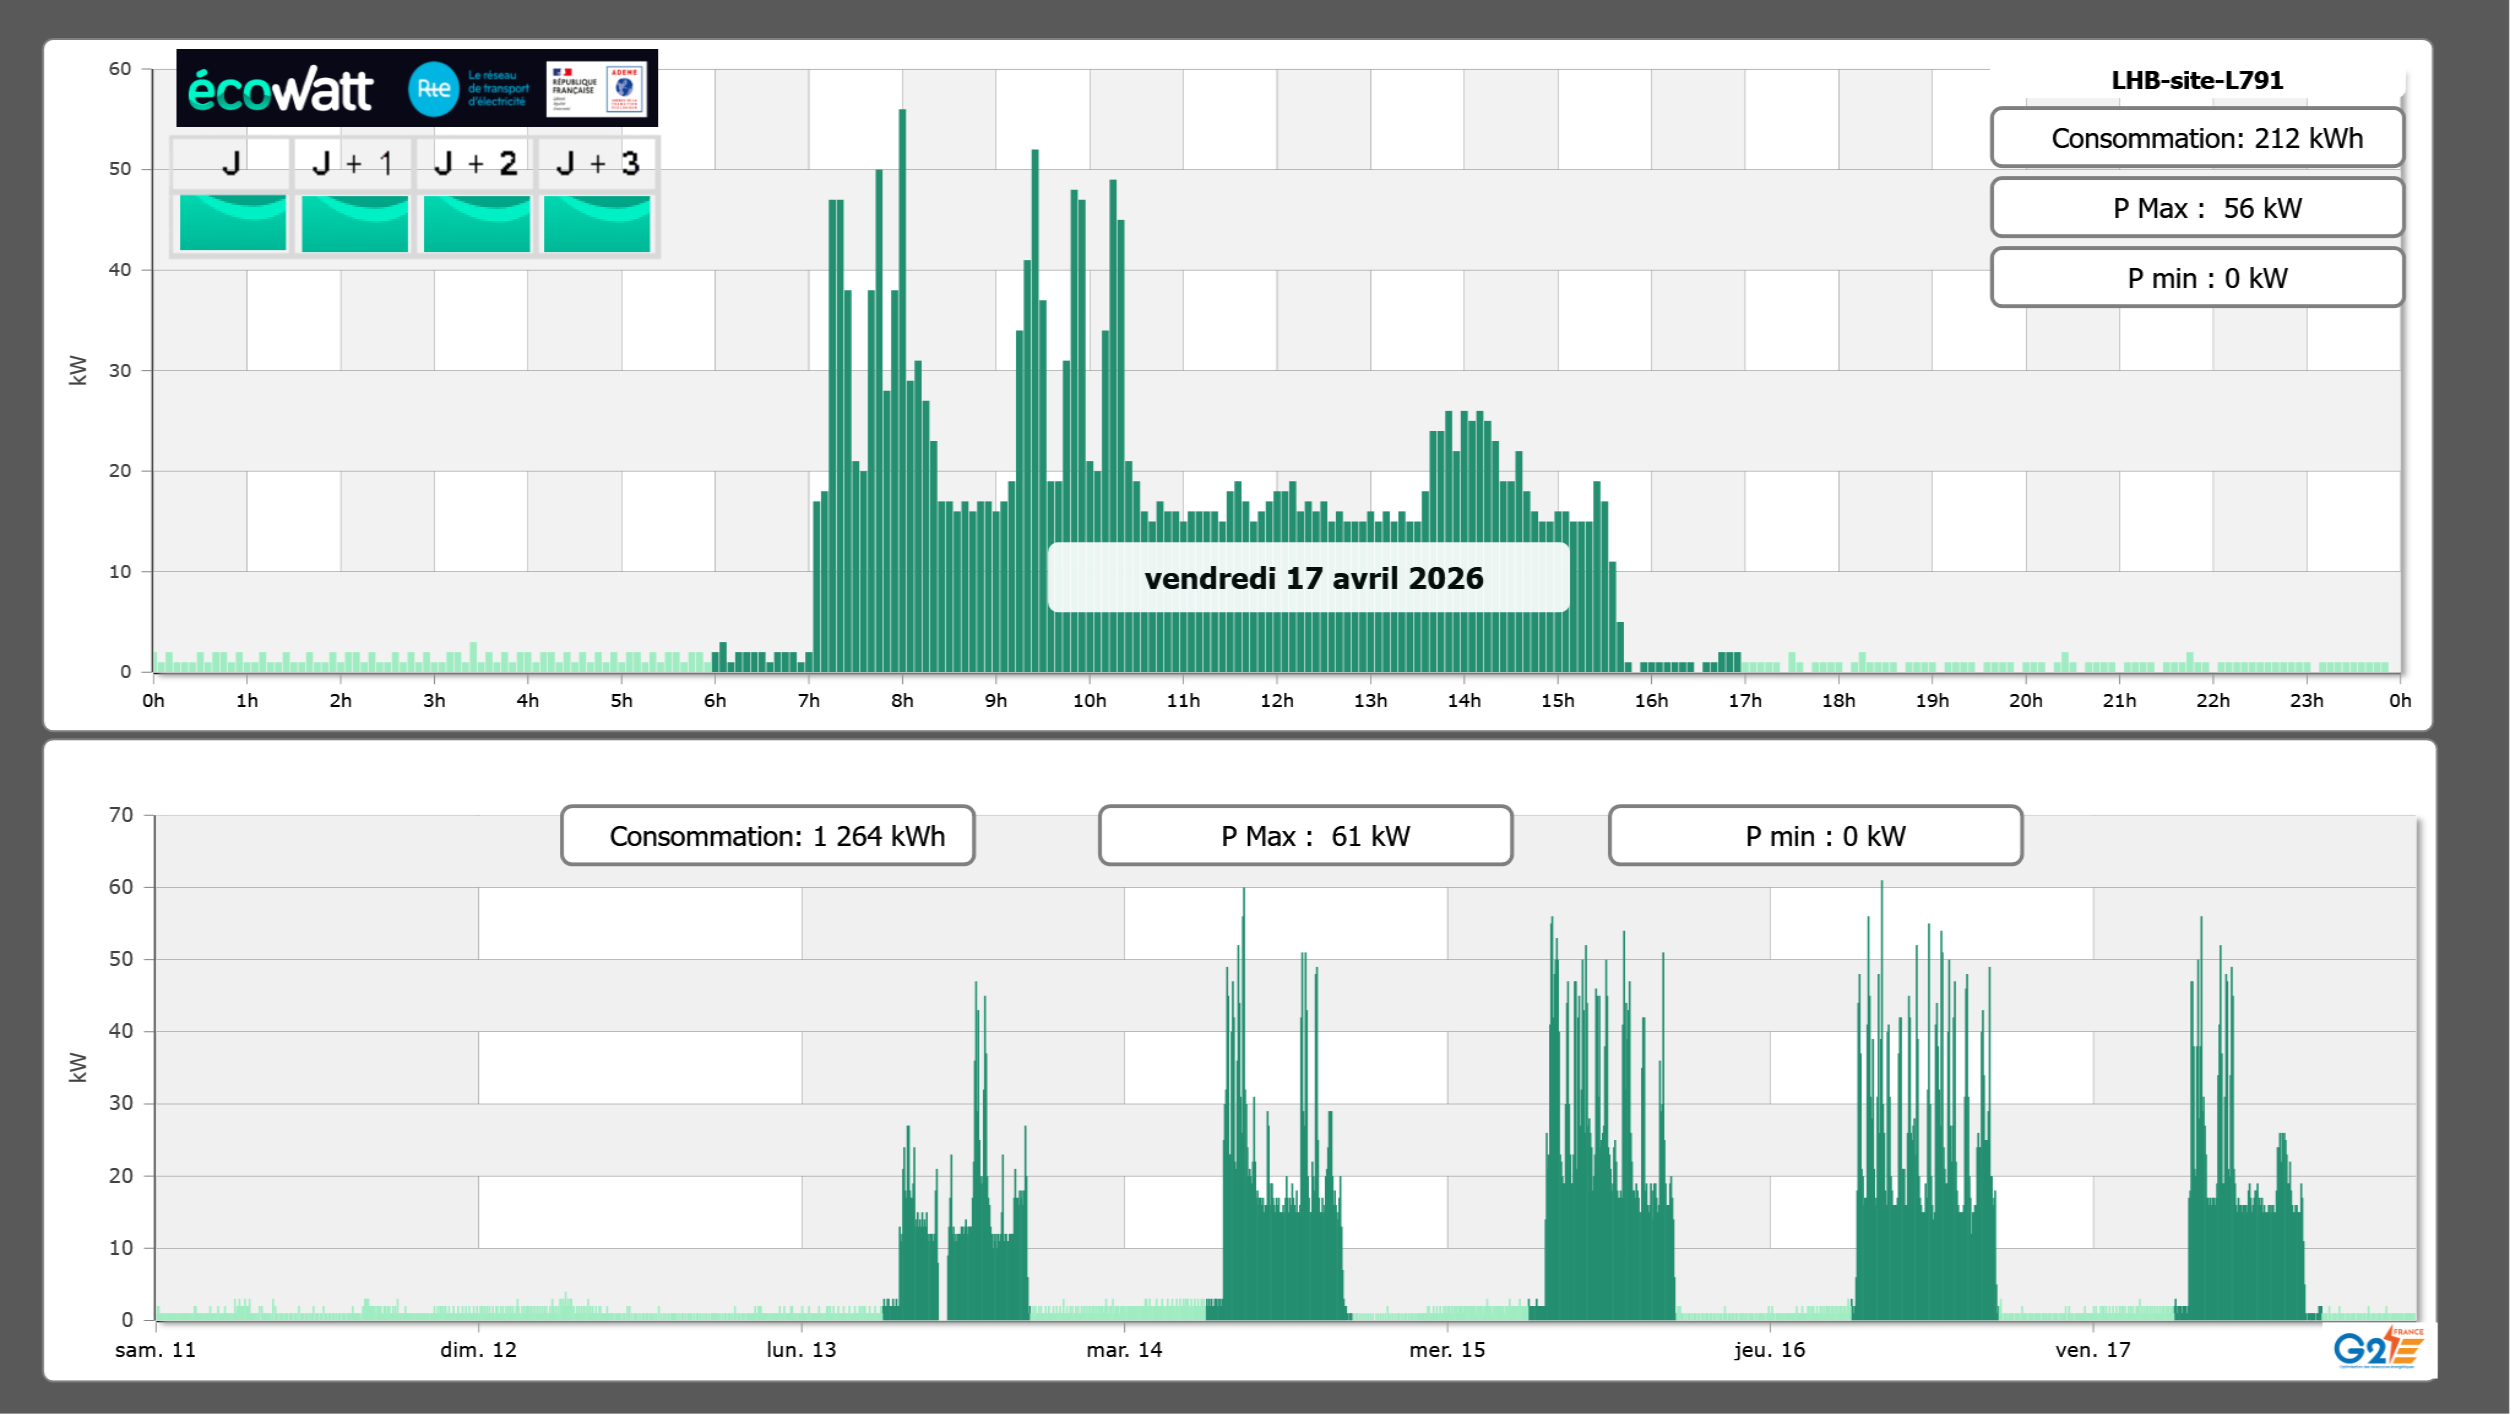Viewport: 2511px width, 1415px height.
Task: Click the green J + 3 signal tile
Action: (x=597, y=222)
